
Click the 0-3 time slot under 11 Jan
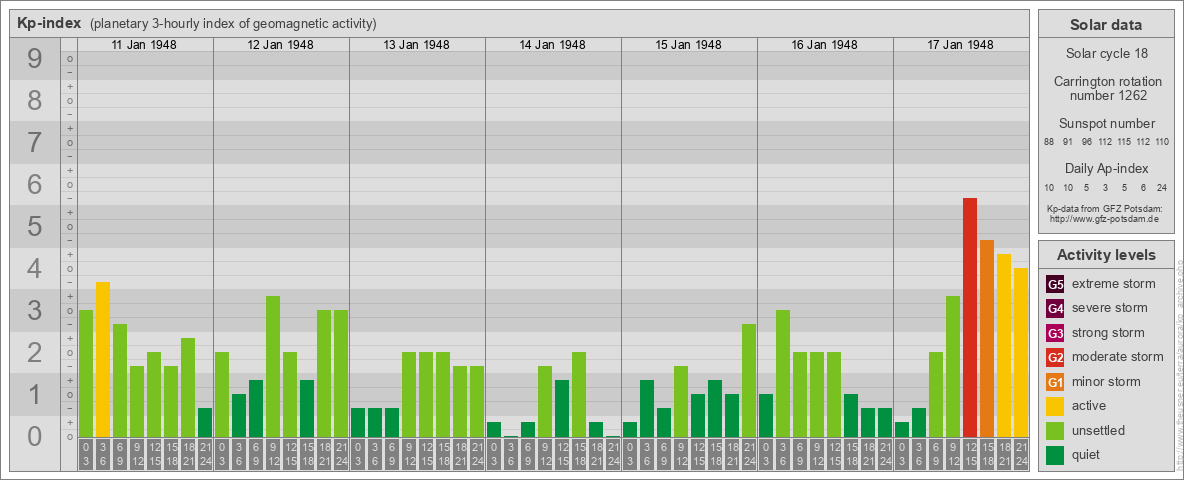click(86, 454)
